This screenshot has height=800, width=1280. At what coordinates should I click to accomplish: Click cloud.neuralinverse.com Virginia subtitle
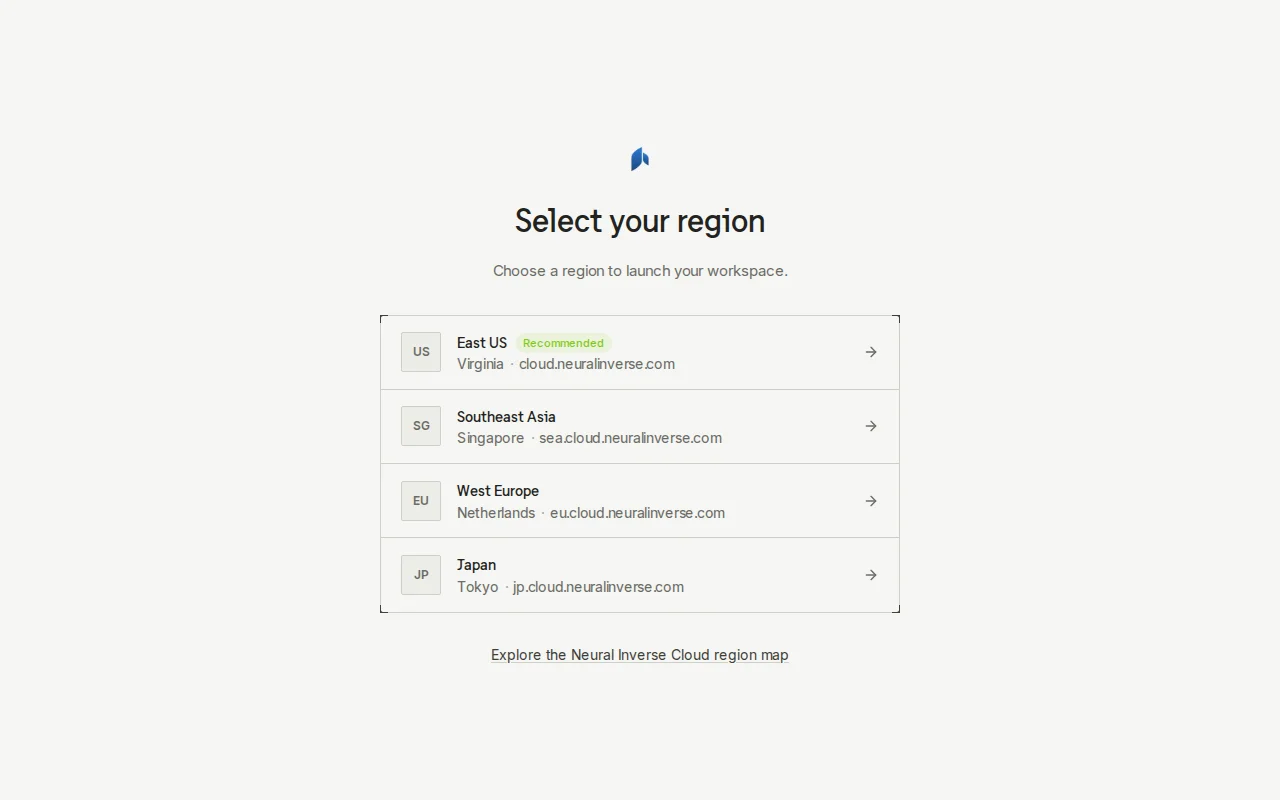pyautogui.click(x=566, y=364)
